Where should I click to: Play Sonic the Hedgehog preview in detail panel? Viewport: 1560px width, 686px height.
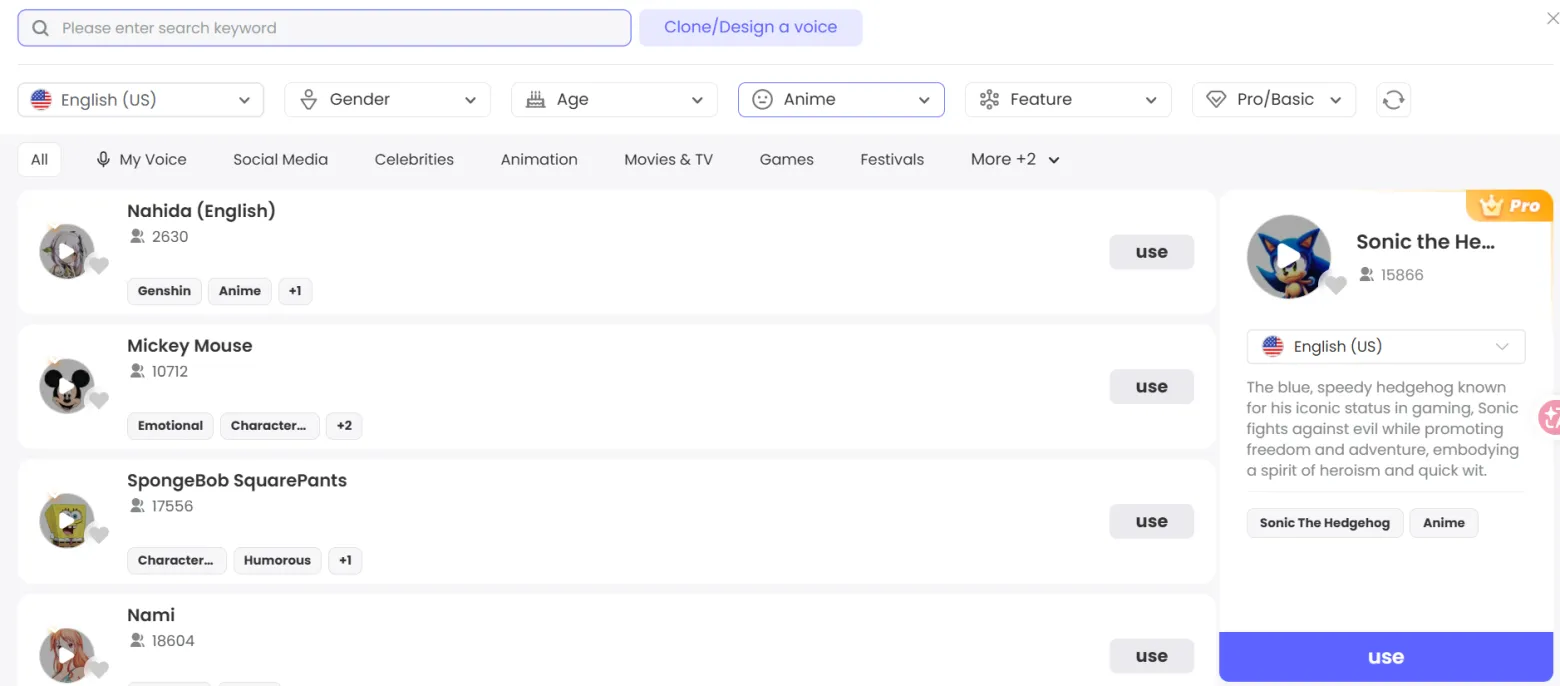pos(1288,257)
